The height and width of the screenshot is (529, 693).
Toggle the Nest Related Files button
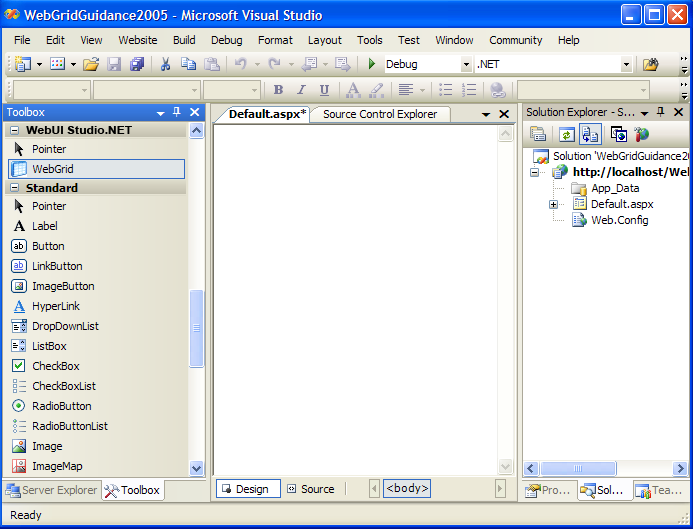[x=590, y=134]
